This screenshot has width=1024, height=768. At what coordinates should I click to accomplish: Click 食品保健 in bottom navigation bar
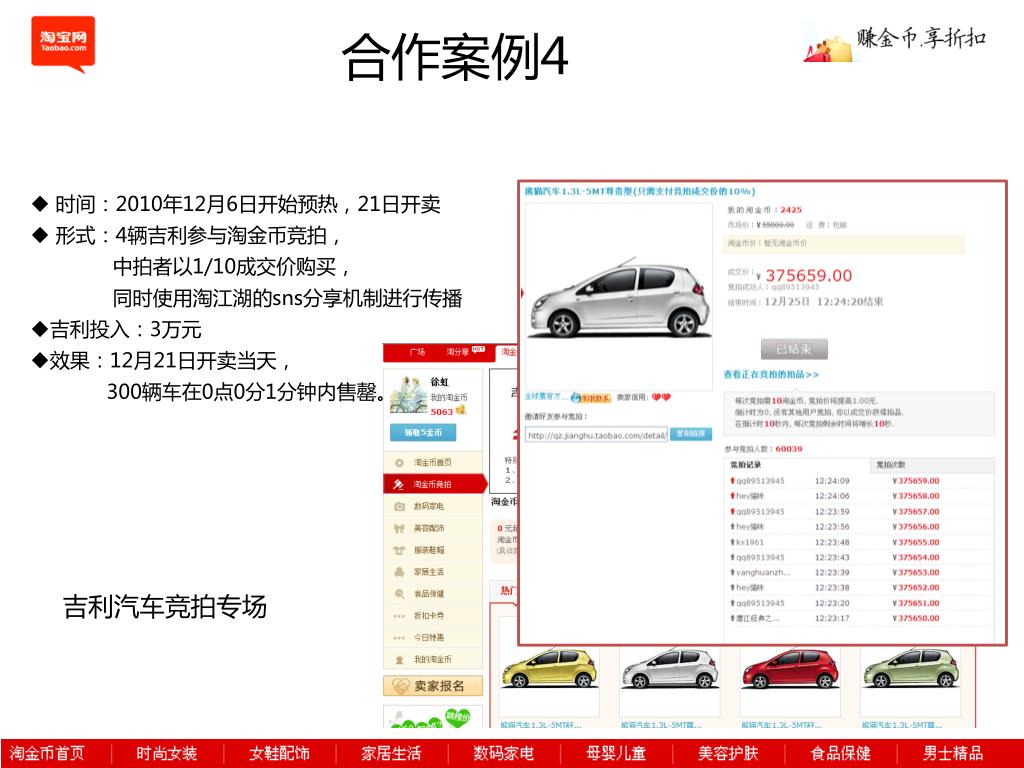[x=840, y=754]
